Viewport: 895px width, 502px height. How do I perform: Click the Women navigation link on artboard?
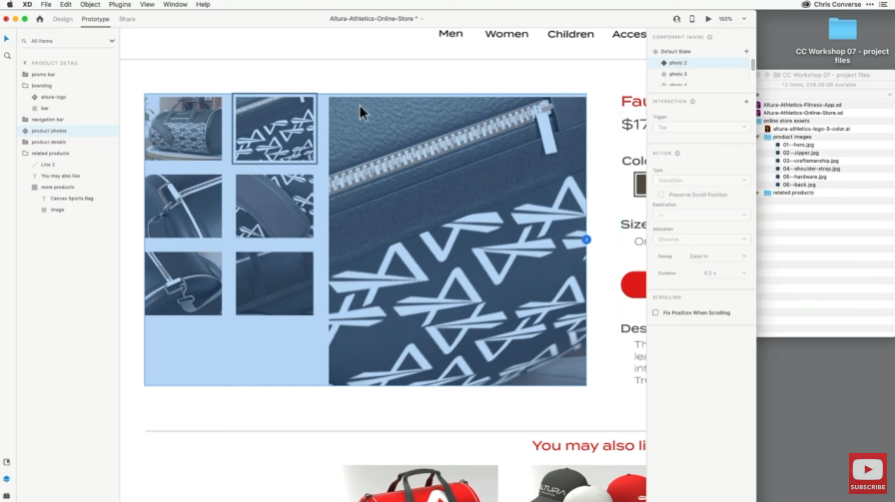[506, 34]
